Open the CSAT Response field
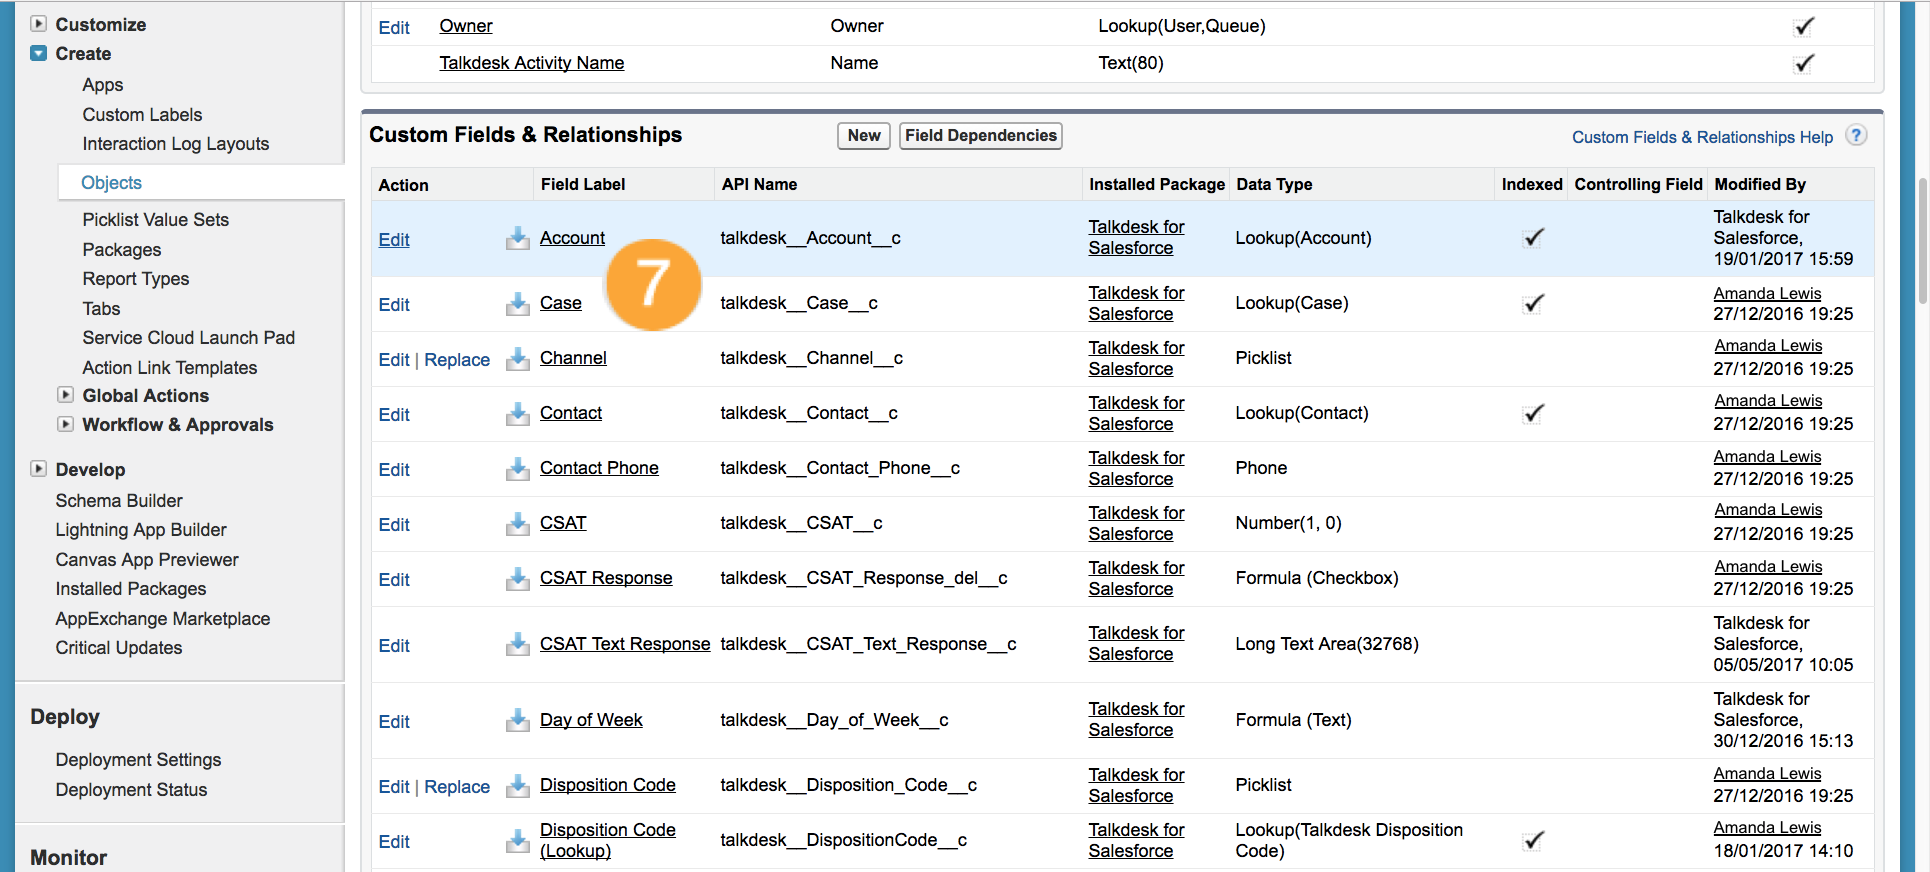The height and width of the screenshot is (872, 1930). pyautogui.click(x=606, y=578)
